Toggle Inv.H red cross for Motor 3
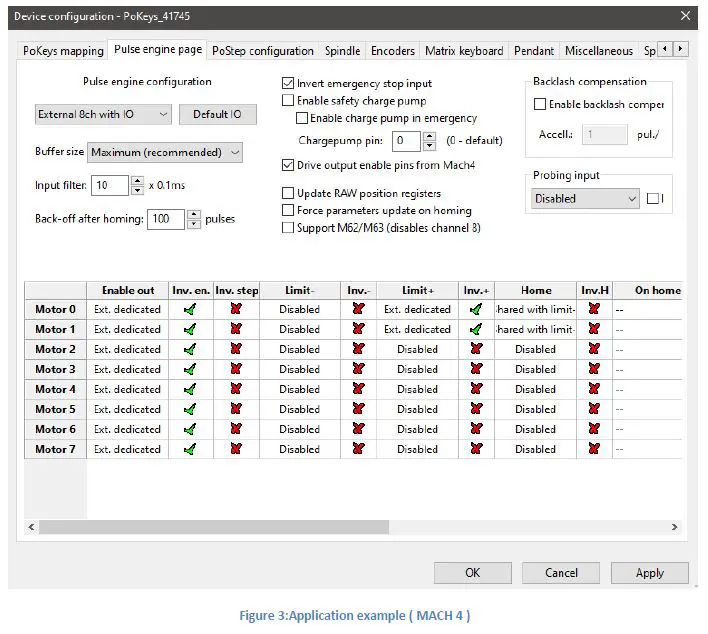This screenshot has height=634, width=708. click(x=594, y=369)
